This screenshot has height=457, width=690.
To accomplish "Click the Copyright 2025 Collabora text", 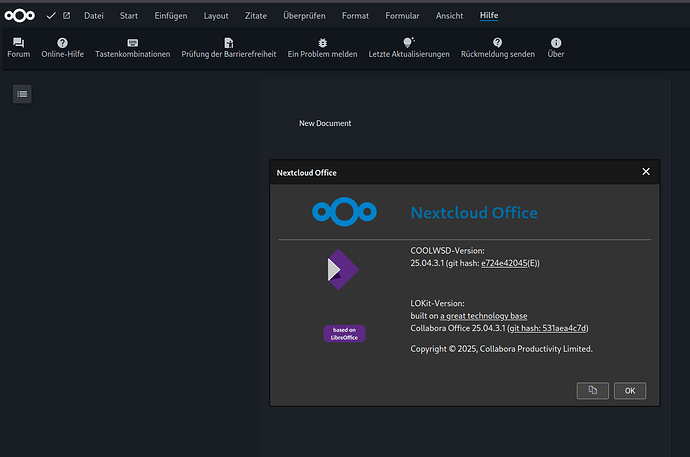I will coord(502,349).
